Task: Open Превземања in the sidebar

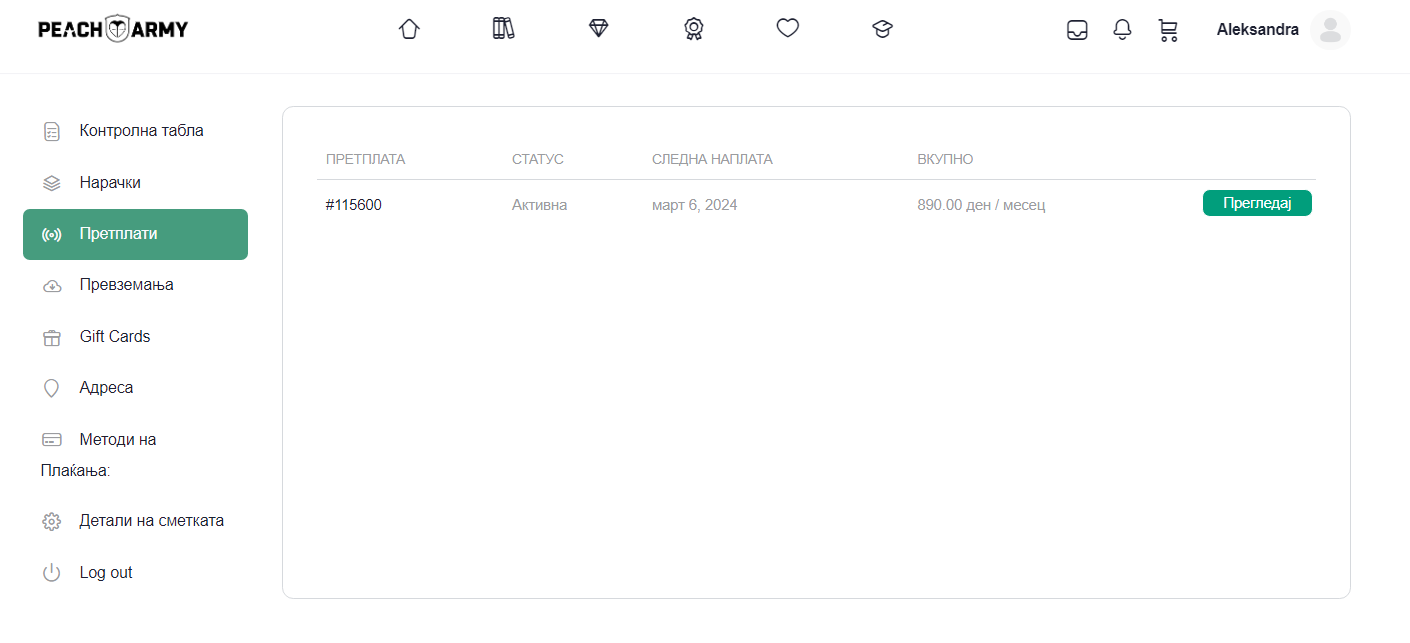Action: (x=126, y=285)
